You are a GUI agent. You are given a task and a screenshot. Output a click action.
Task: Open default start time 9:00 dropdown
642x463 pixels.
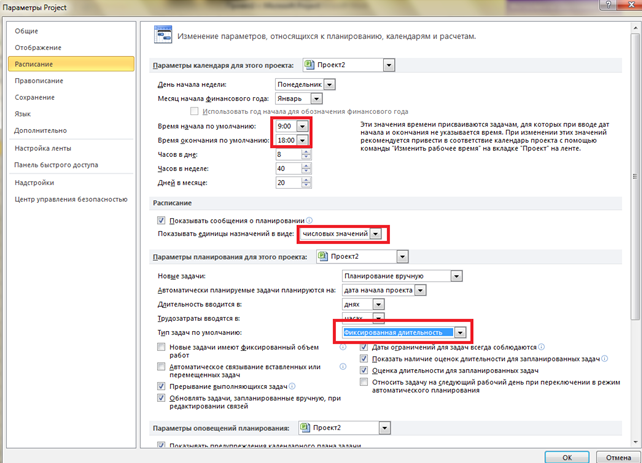(302, 126)
